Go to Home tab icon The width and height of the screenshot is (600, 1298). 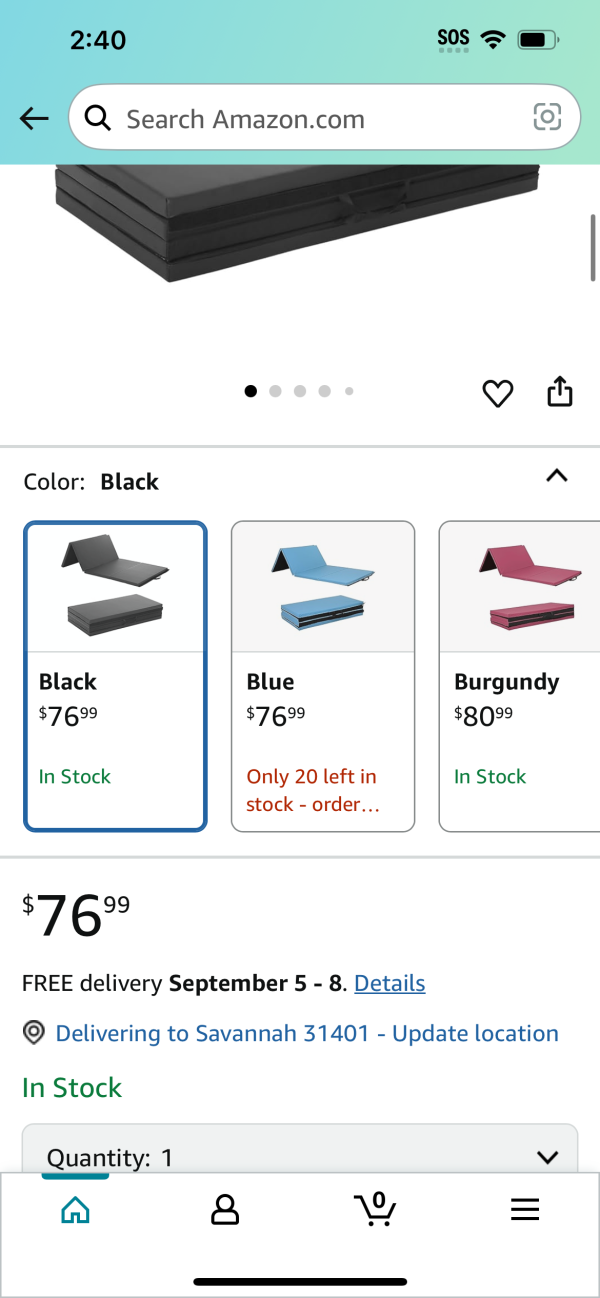[75, 1210]
